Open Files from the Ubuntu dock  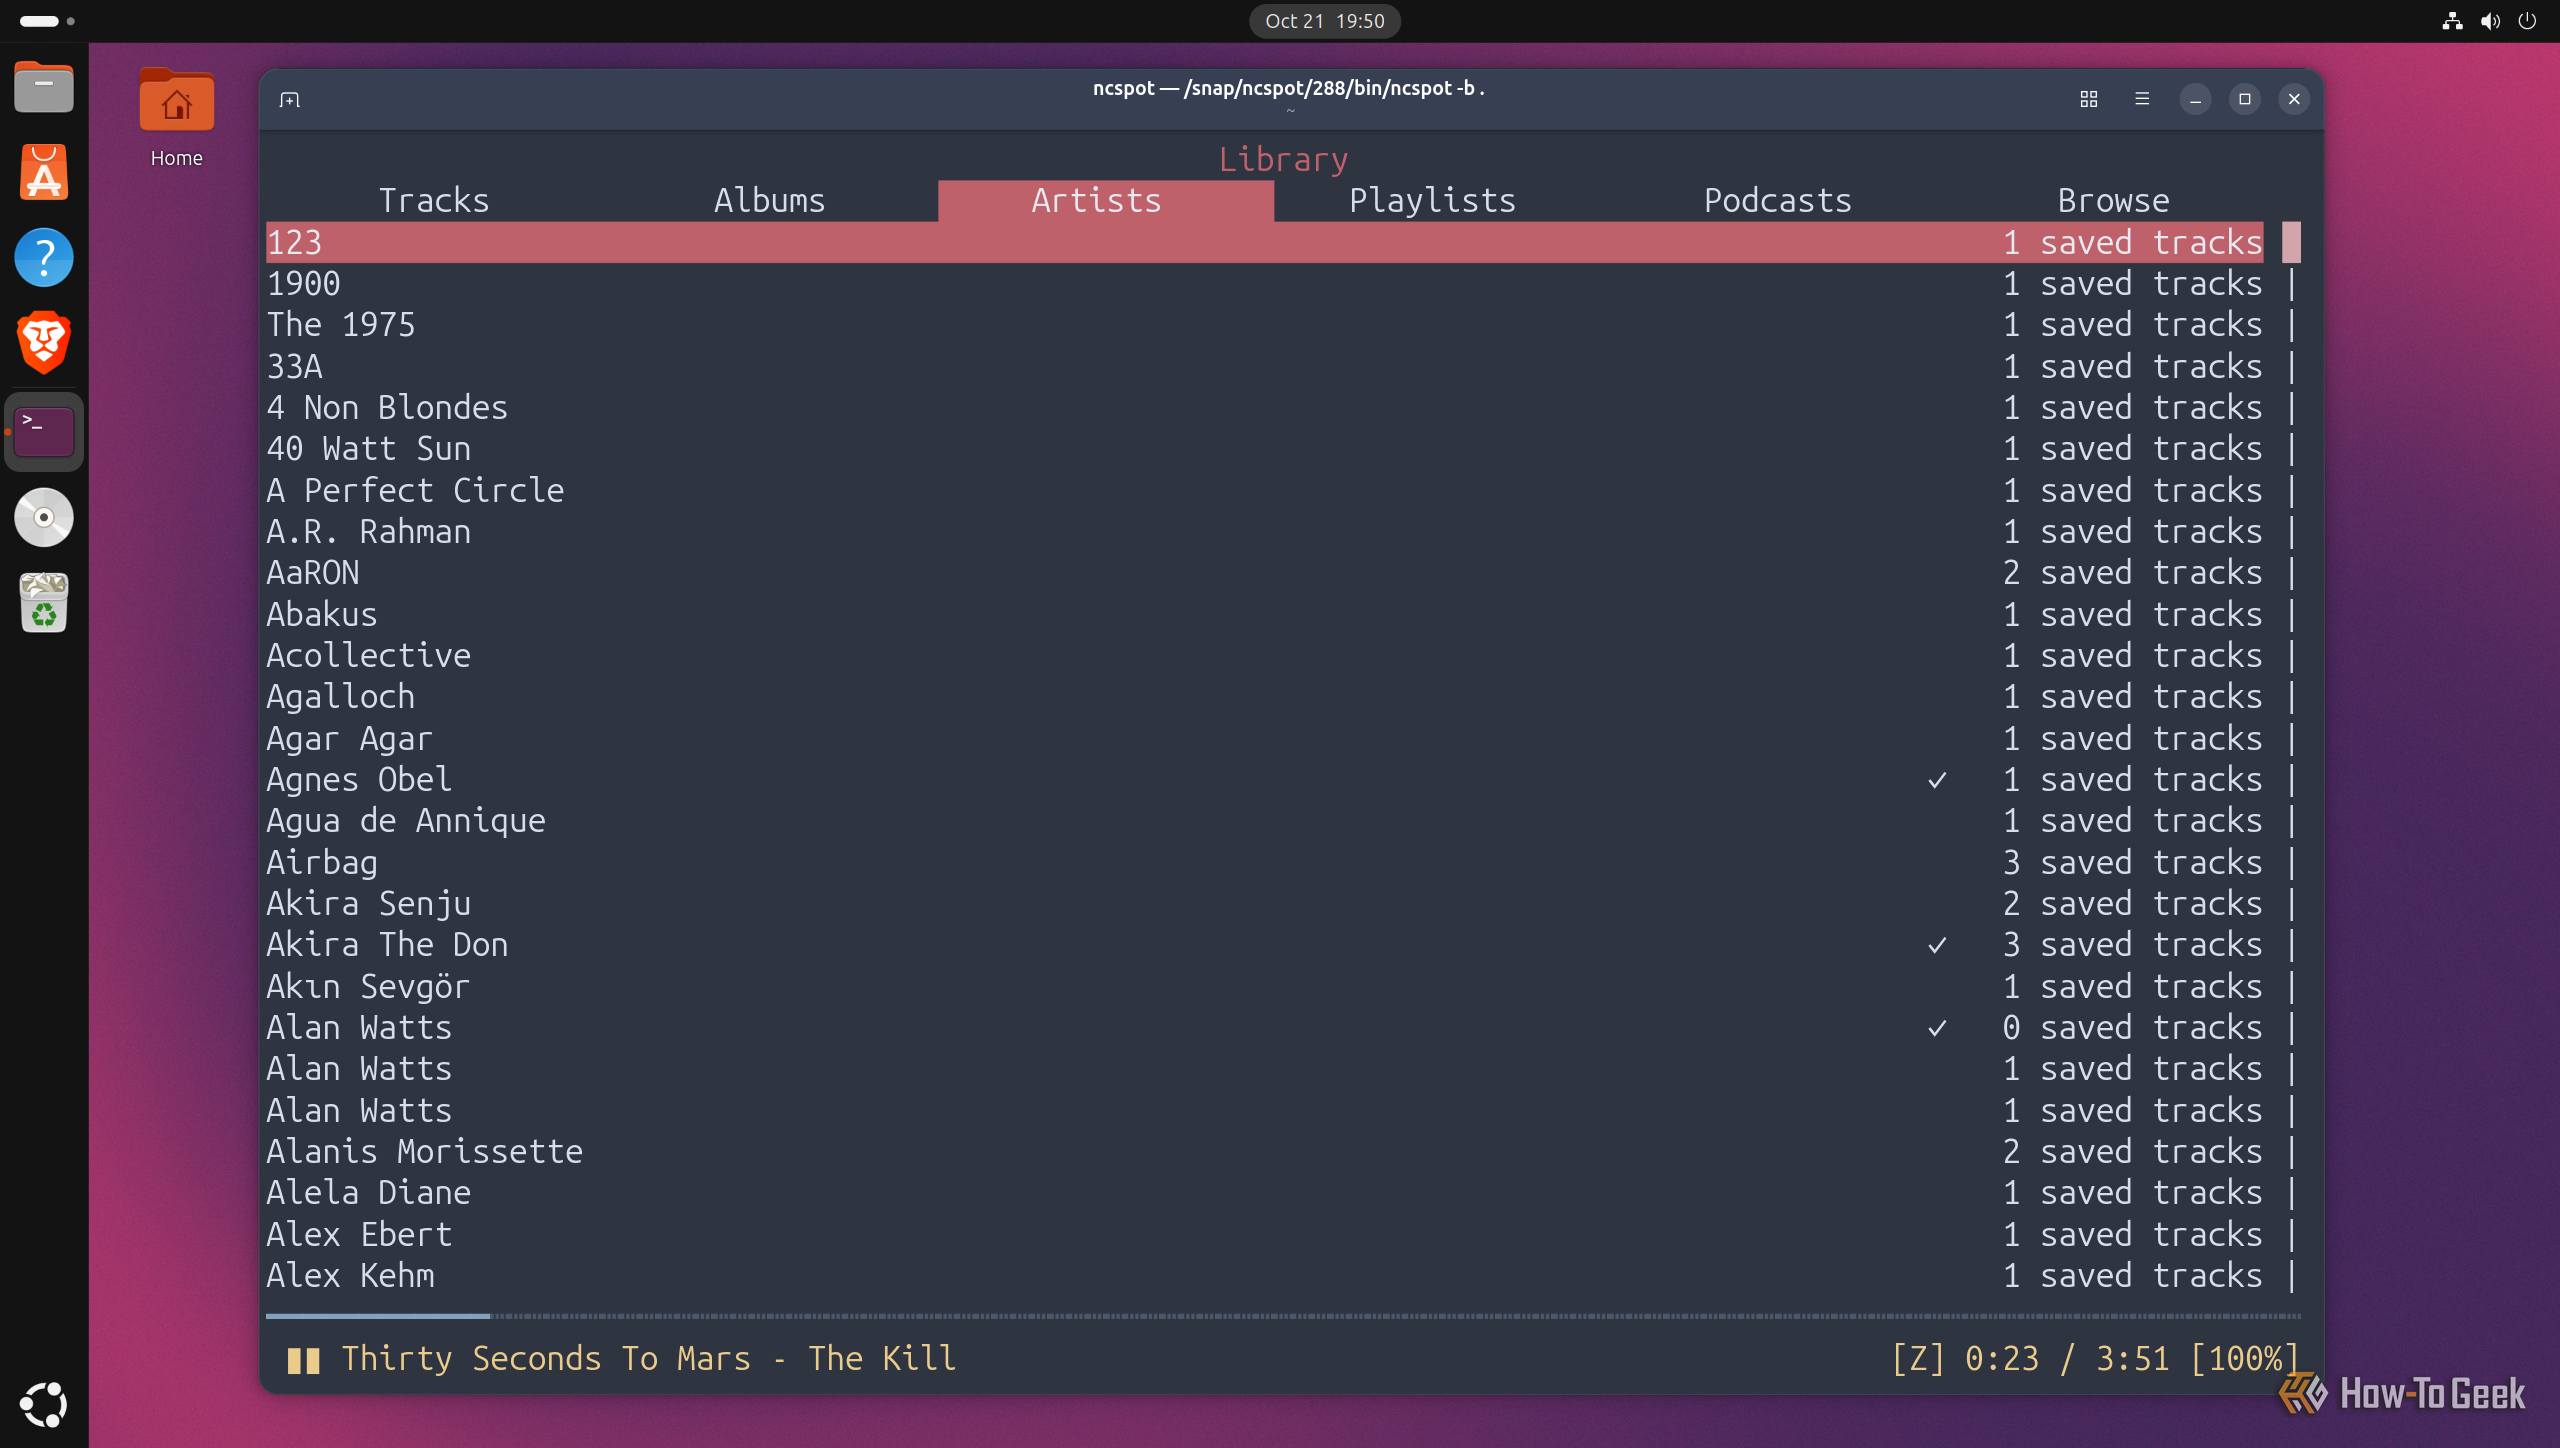(44, 88)
